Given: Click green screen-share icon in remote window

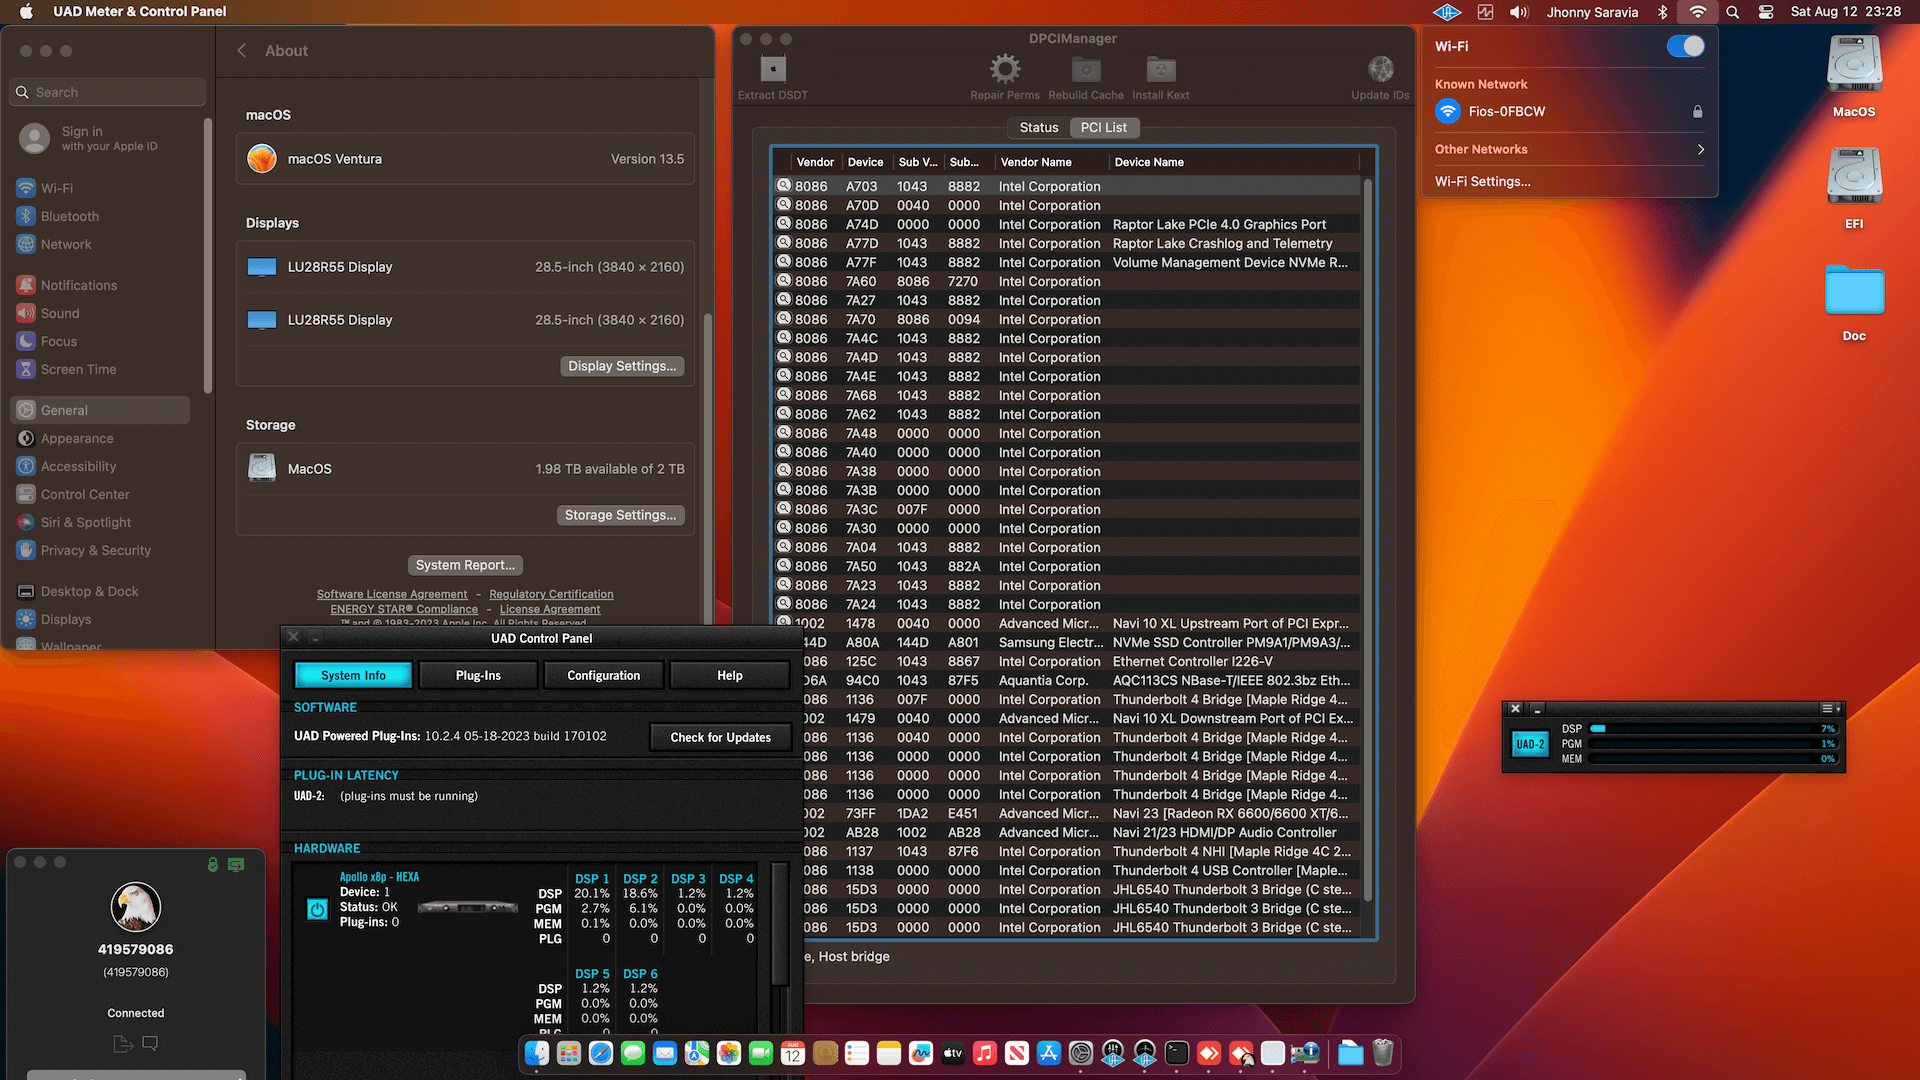Looking at the screenshot, I should click(x=236, y=864).
